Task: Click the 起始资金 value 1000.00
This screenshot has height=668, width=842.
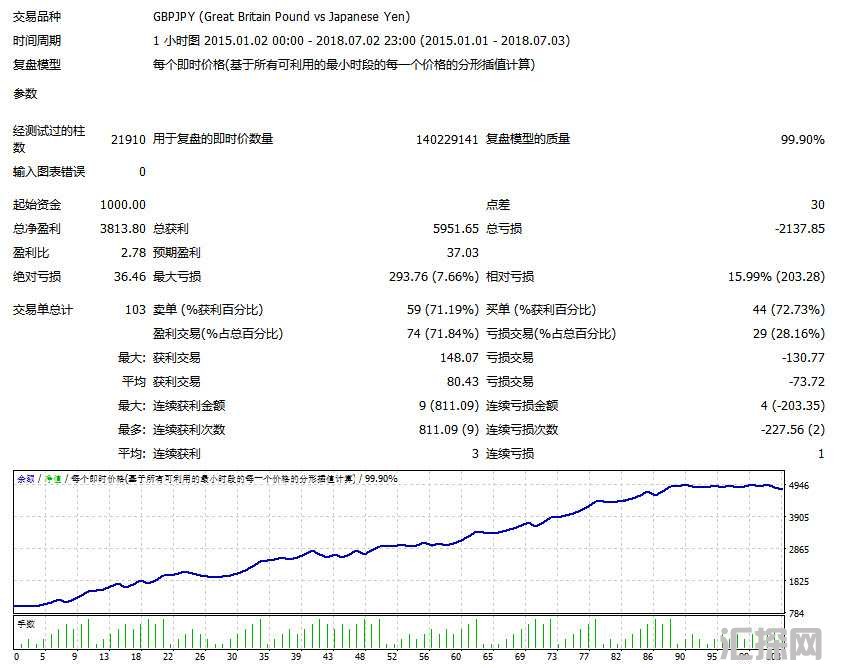Action: [x=123, y=204]
